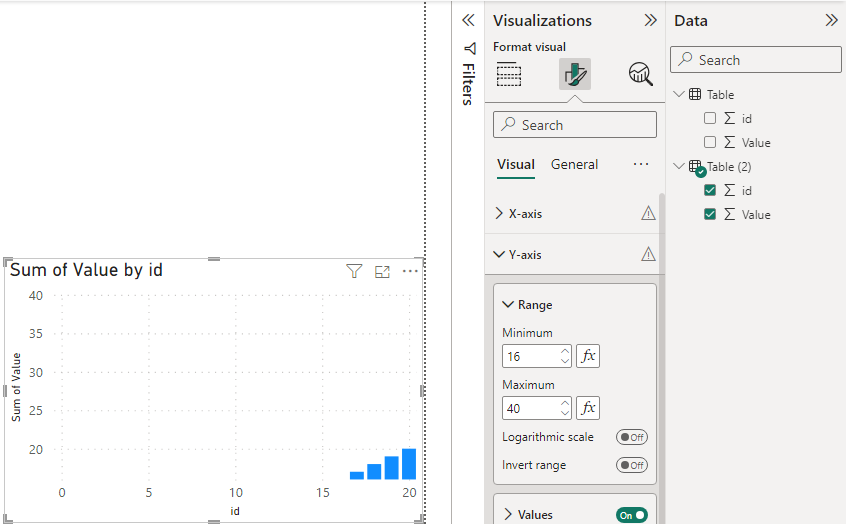Viewport: 846px width, 524px height.
Task: Expand the Filters pane with left chevrons
Action: click(x=468, y=21)
